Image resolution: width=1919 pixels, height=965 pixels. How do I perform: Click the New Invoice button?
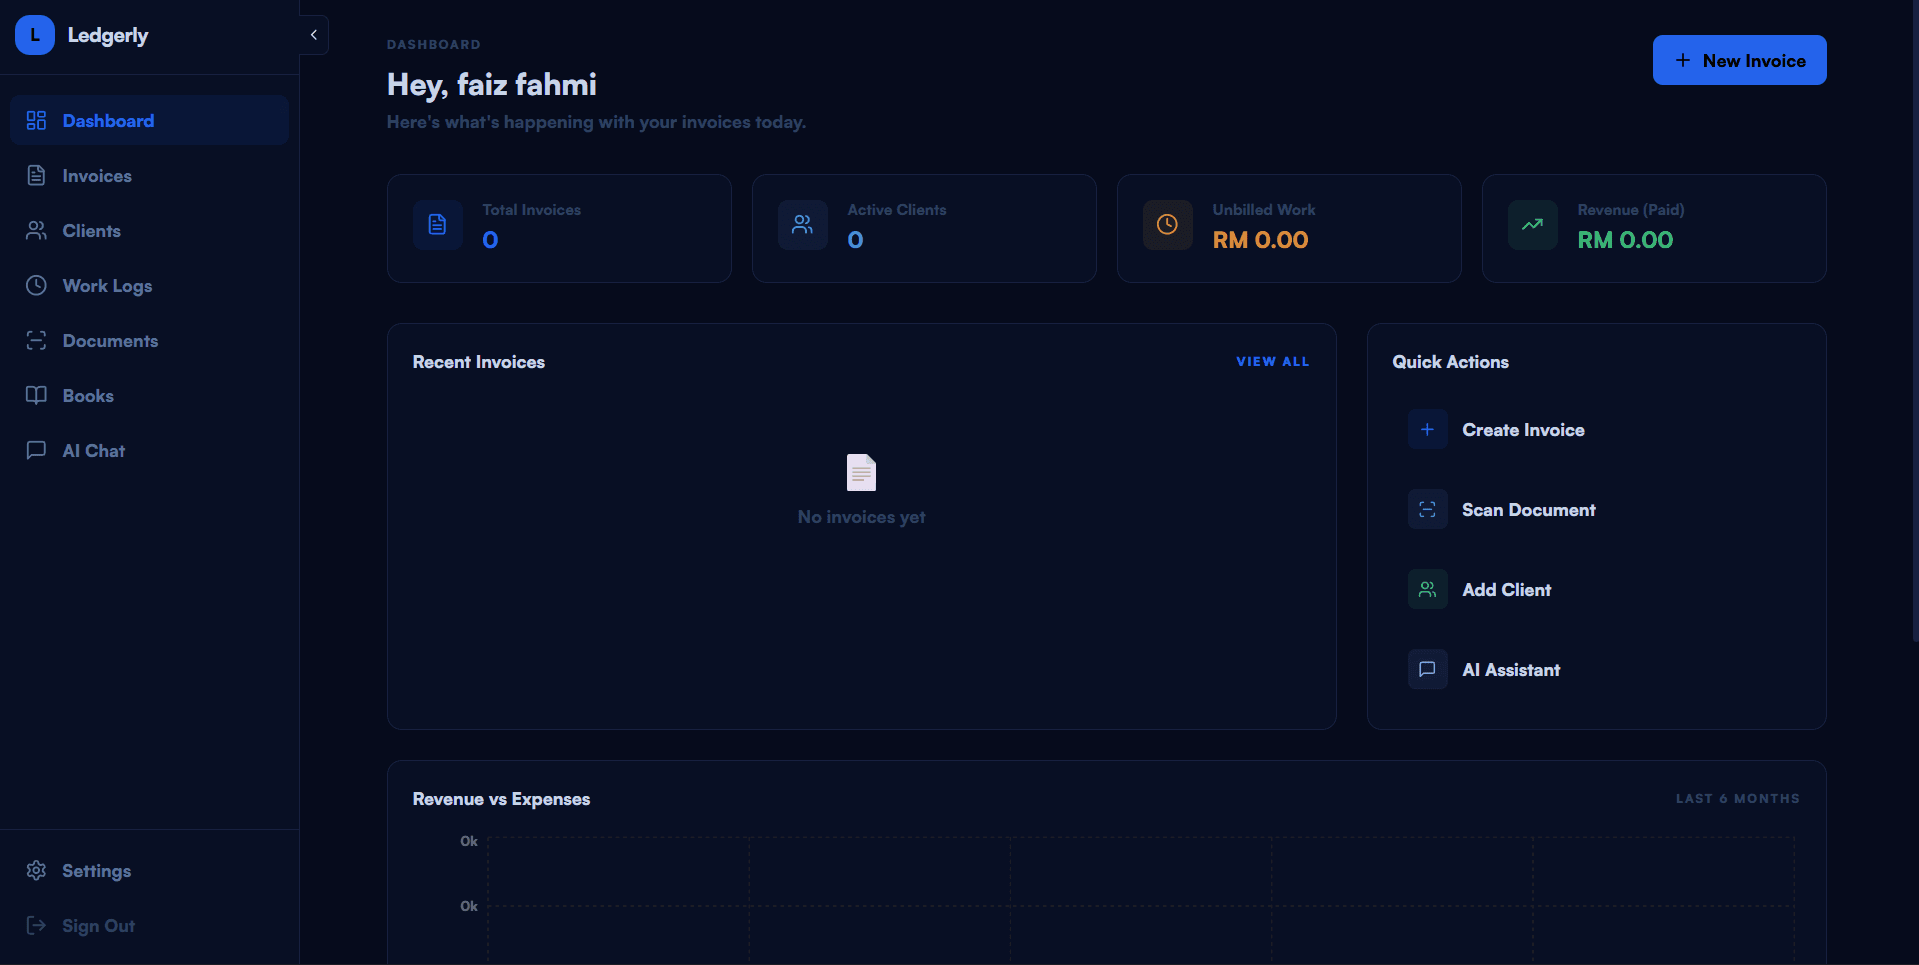1739,60
